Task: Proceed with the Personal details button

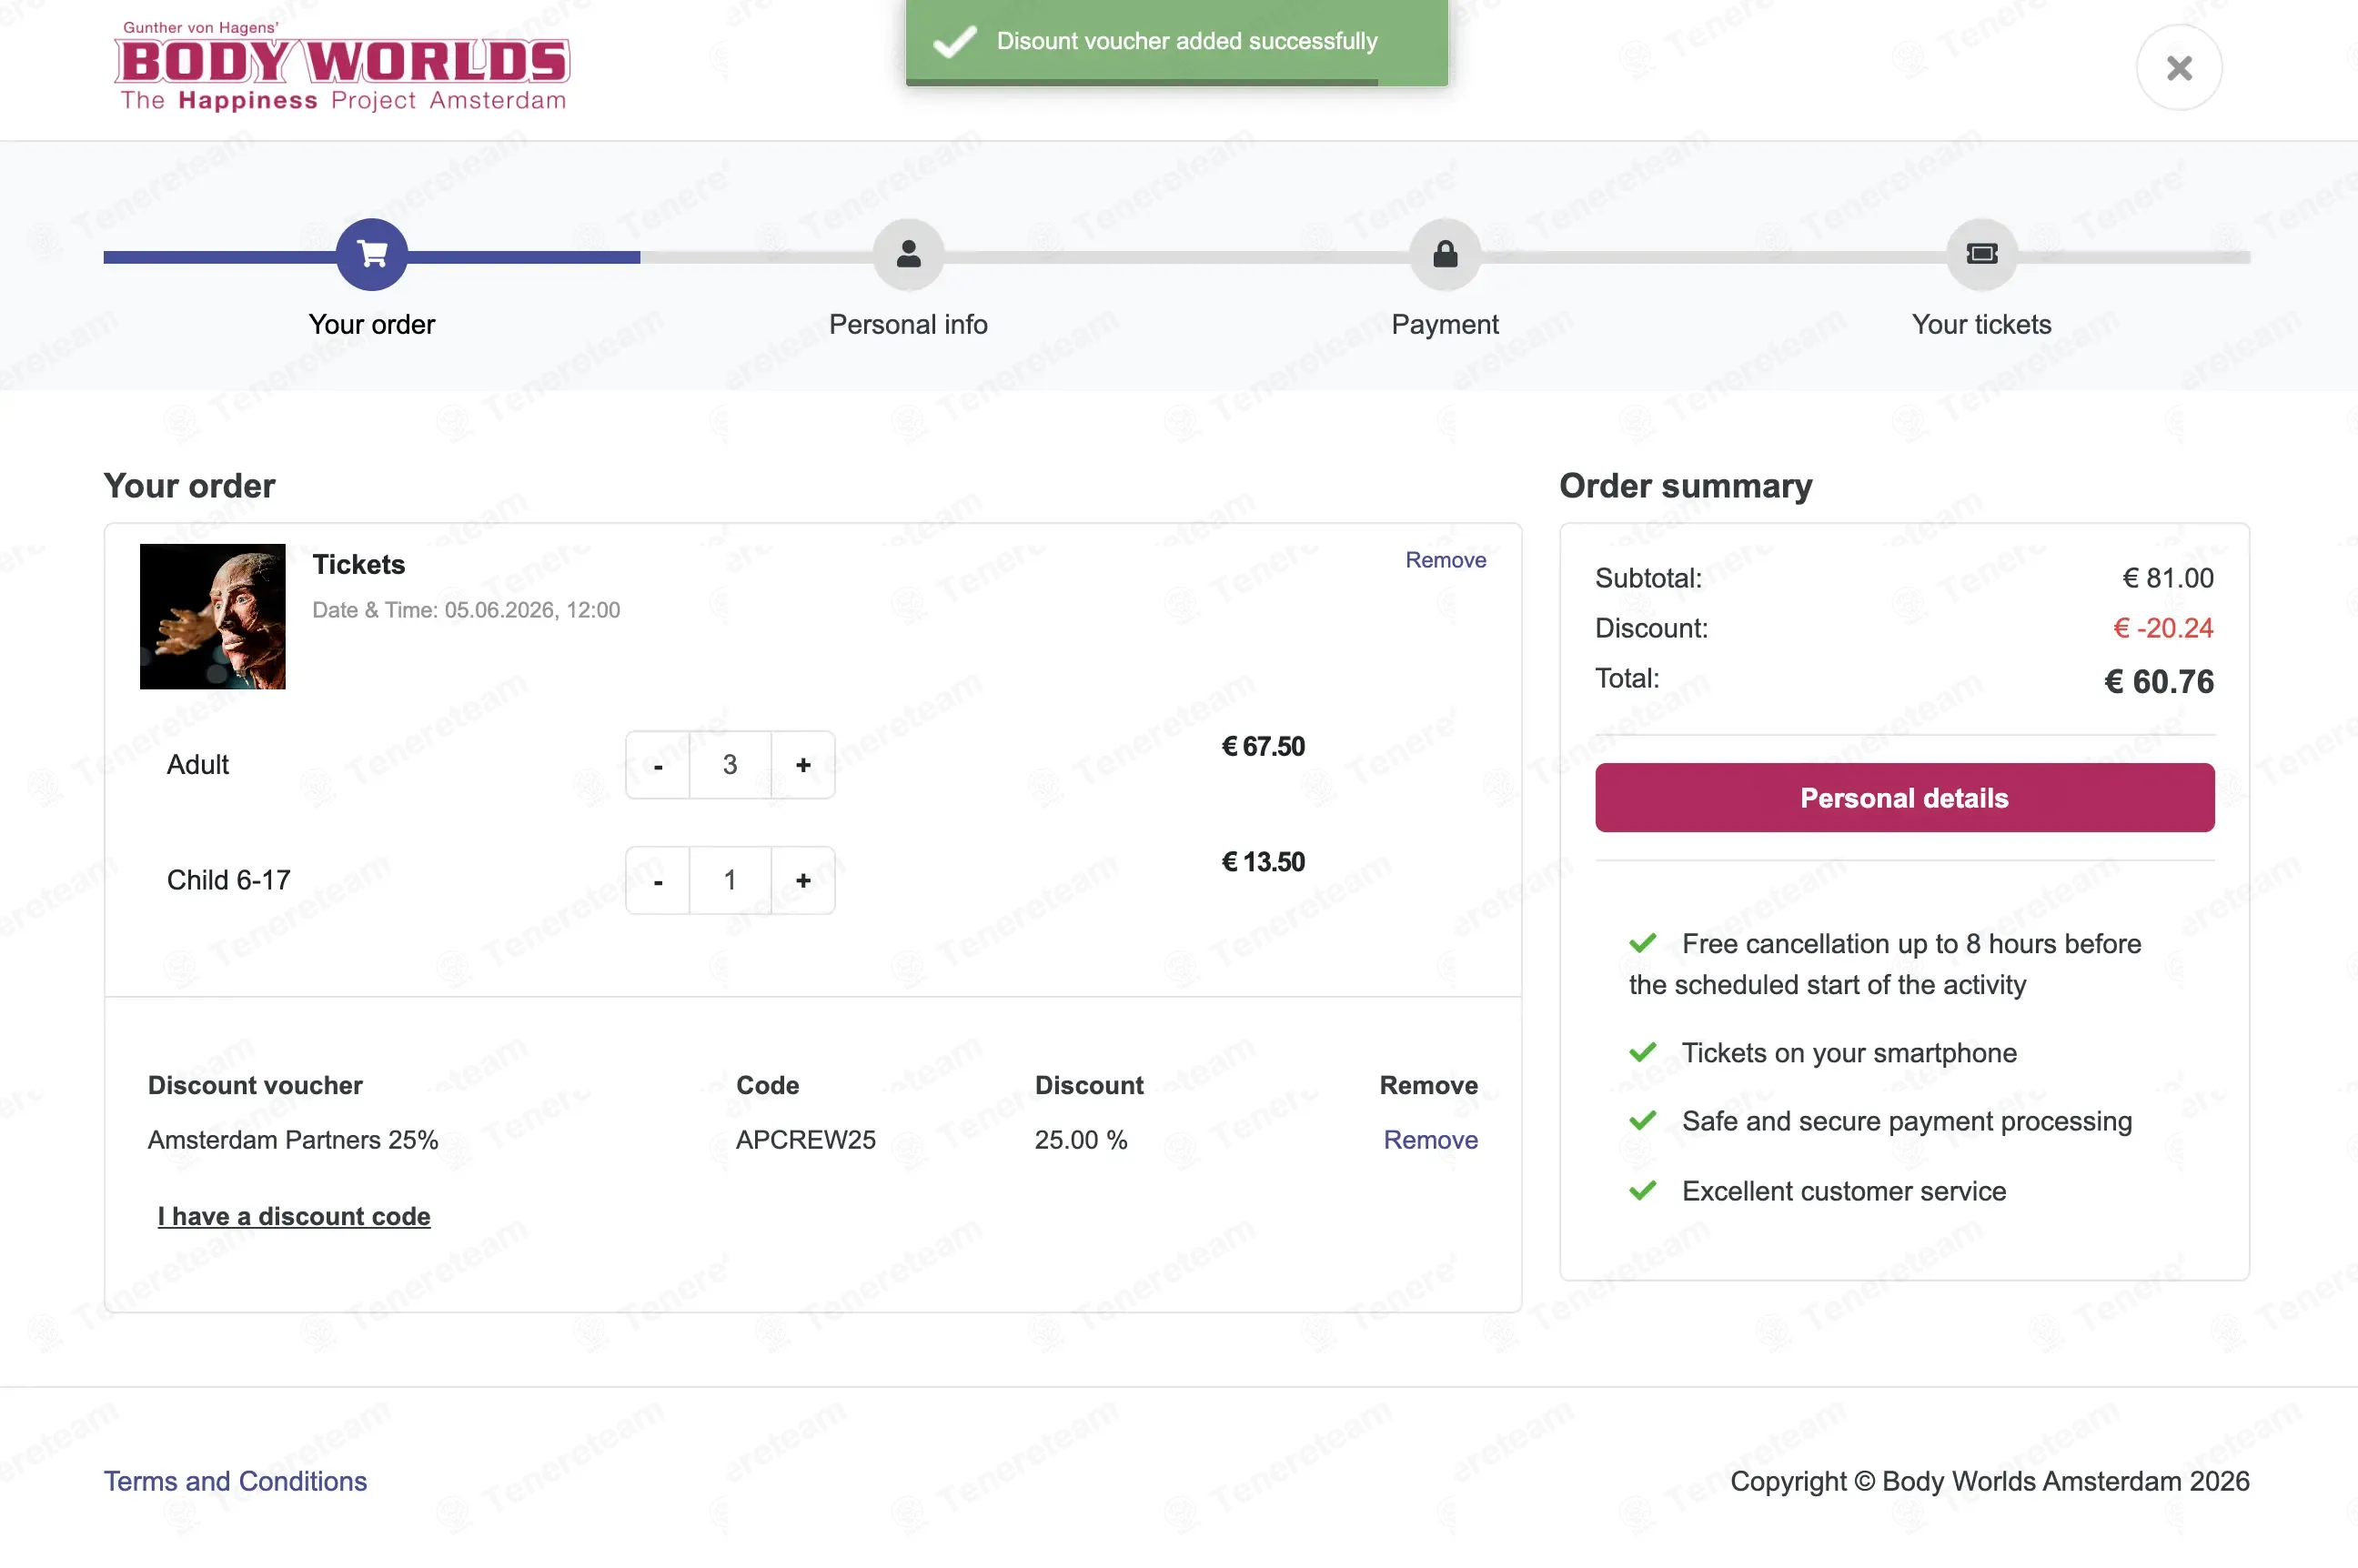Action: pos(1904,798)
